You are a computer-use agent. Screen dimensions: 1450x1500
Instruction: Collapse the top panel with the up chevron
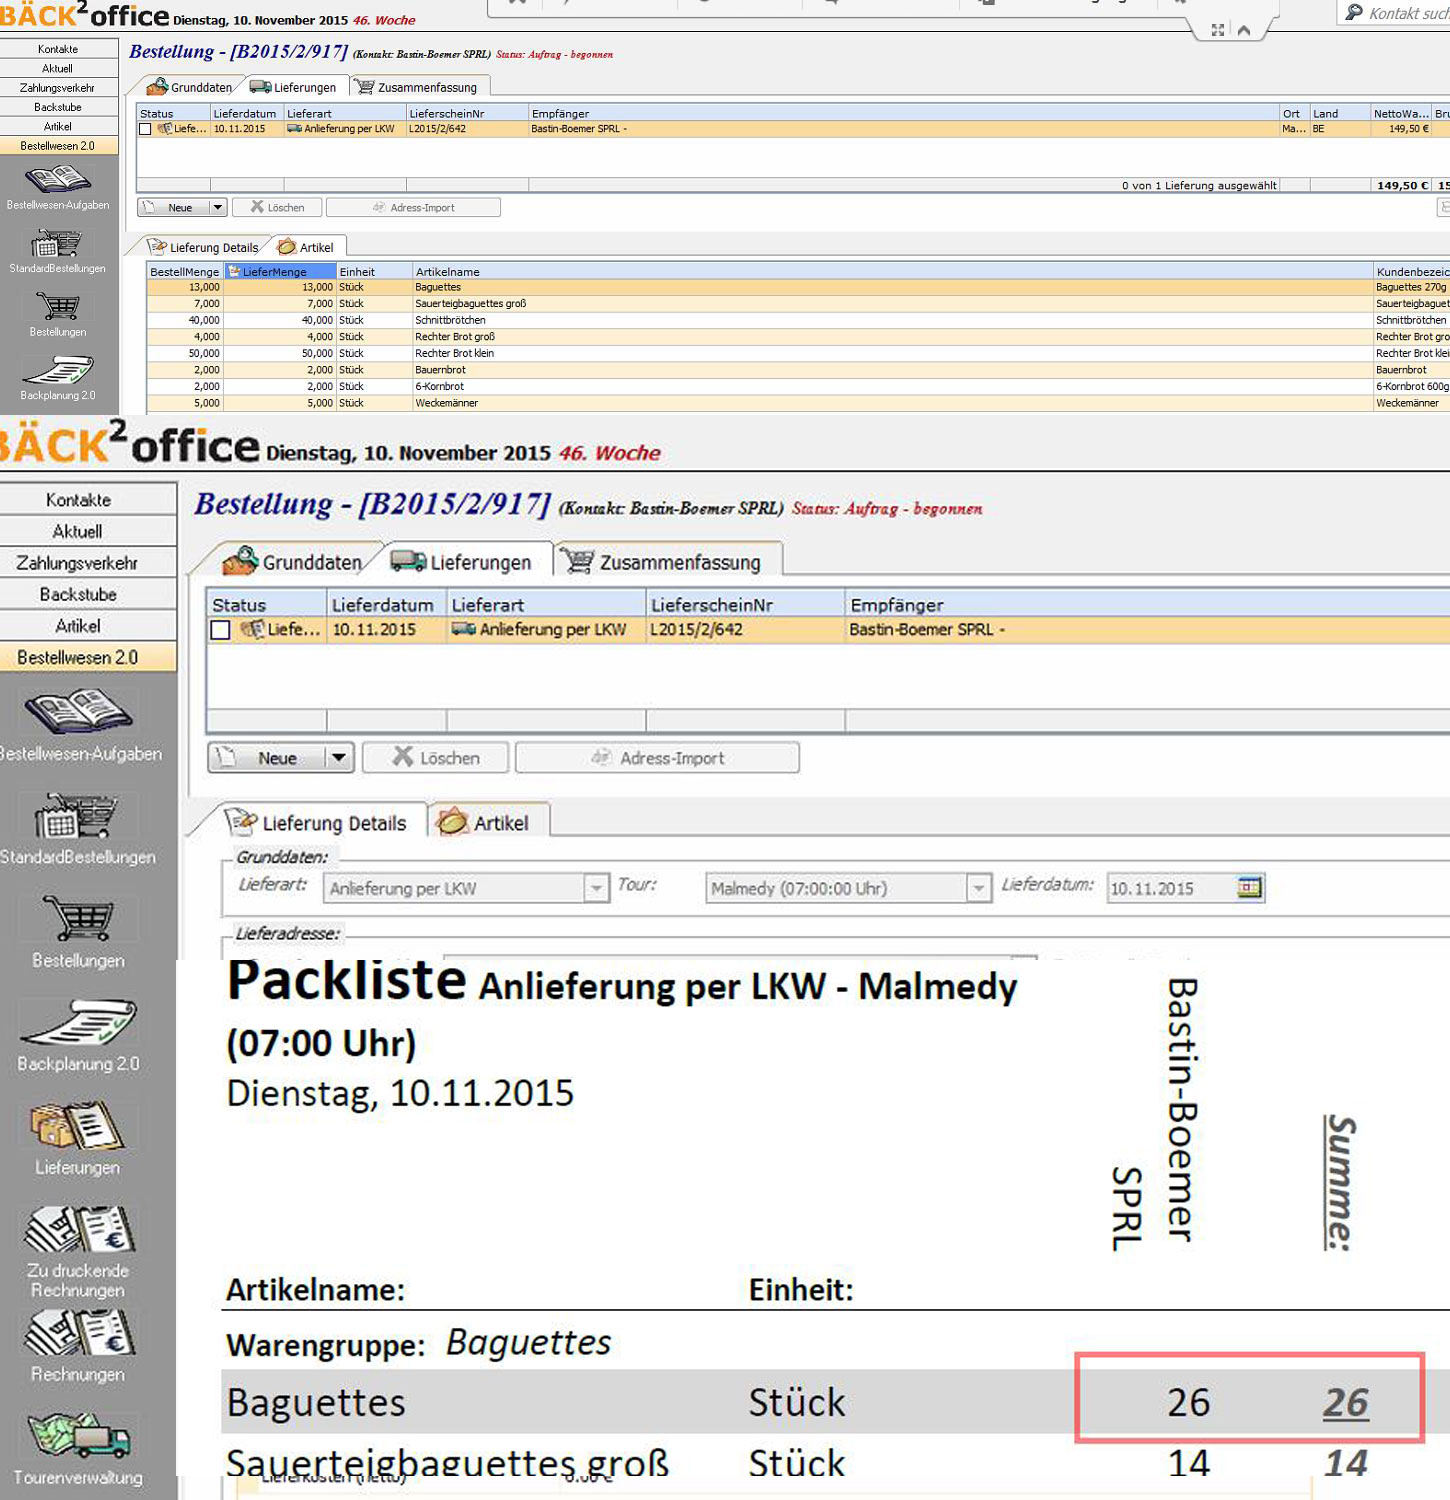tap(1244, 30)
